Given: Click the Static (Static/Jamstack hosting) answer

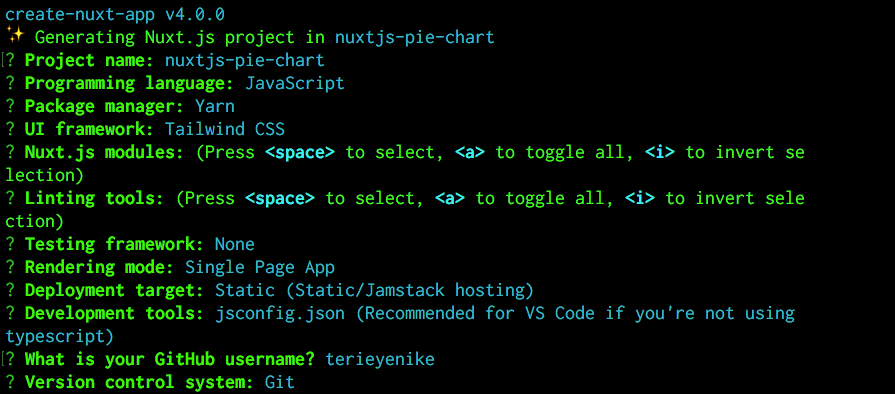Looking at the screenshot, I should 374,290.
